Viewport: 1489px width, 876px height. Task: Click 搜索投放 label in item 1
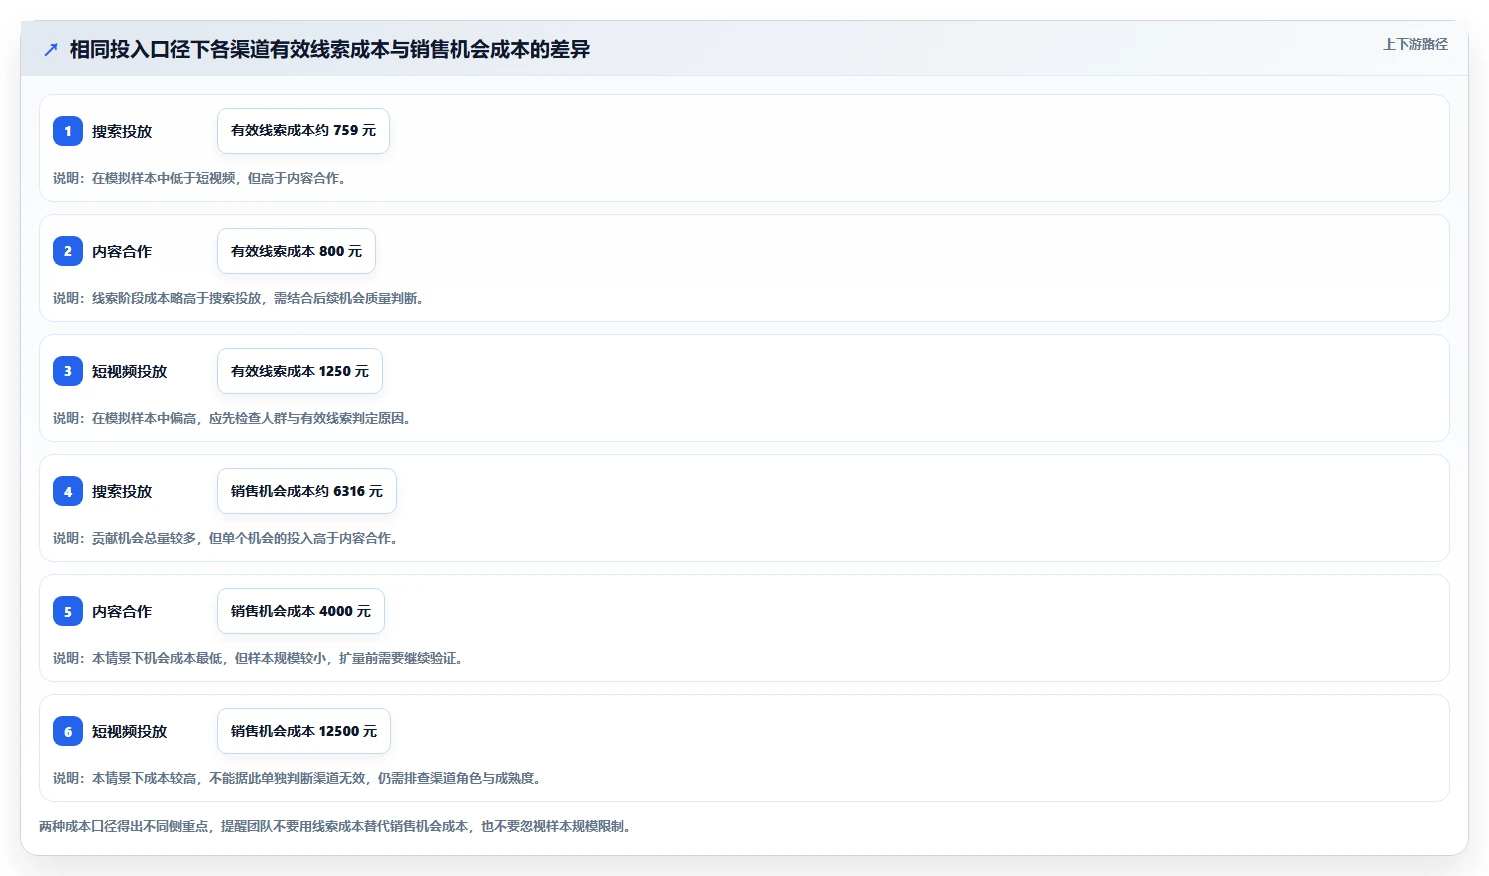[122, 131]
